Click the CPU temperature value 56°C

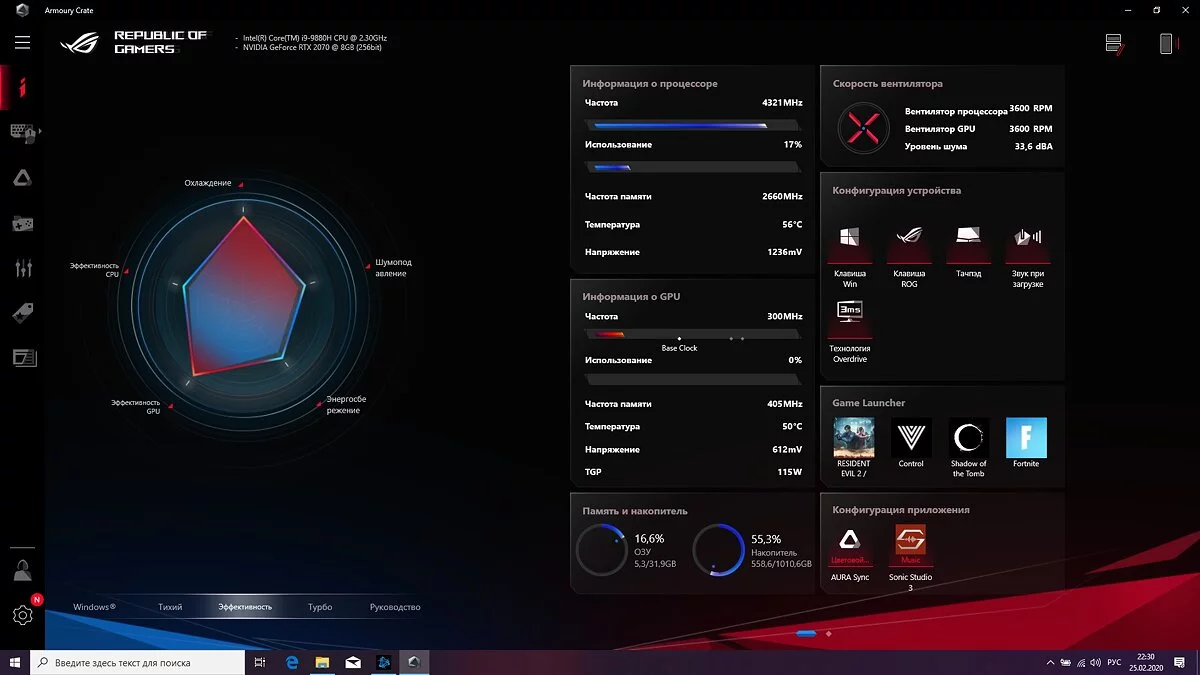[792, 225]
